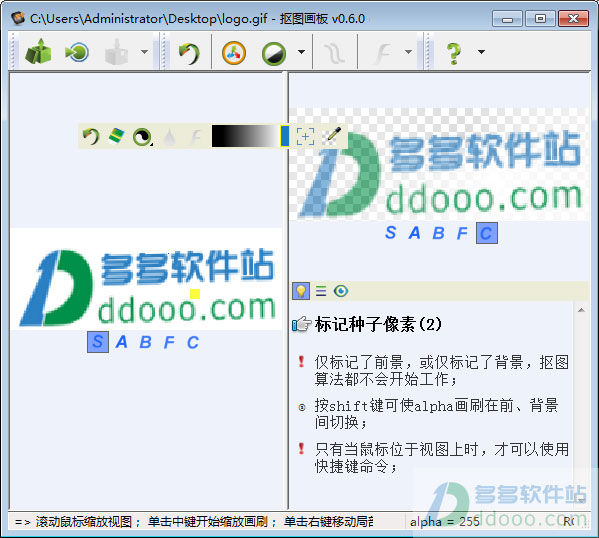Click the floating toolbar undo arrow
The height and width of the screenshot is (538, 599).
tap(91, 136)
